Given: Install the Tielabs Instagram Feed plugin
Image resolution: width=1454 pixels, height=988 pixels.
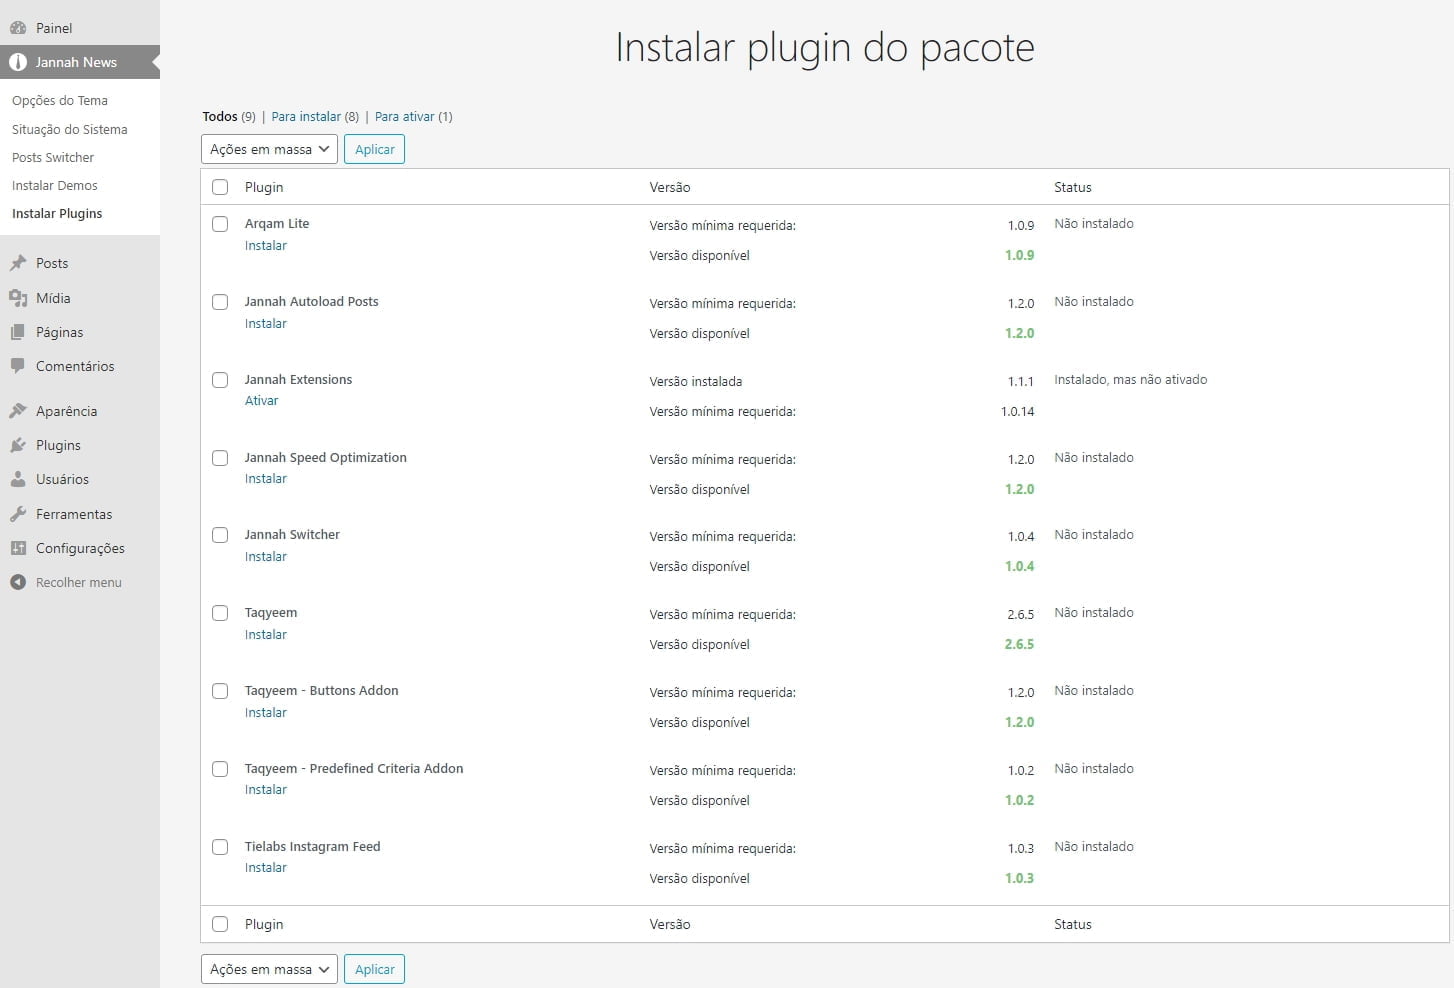Looking at the screenshot, I should (x=266, y=867).
